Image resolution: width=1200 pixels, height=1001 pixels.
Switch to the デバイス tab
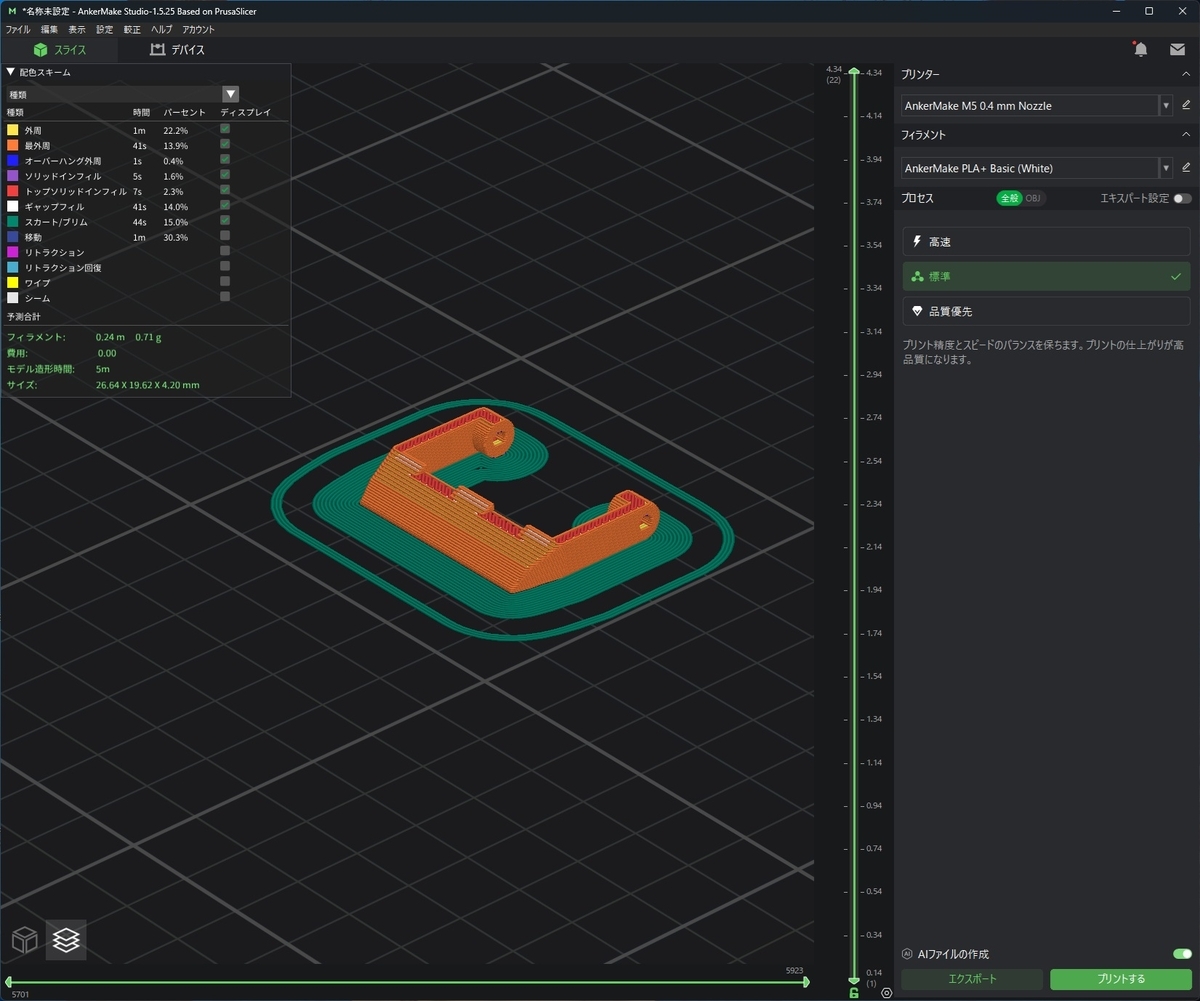coord(177,49)
